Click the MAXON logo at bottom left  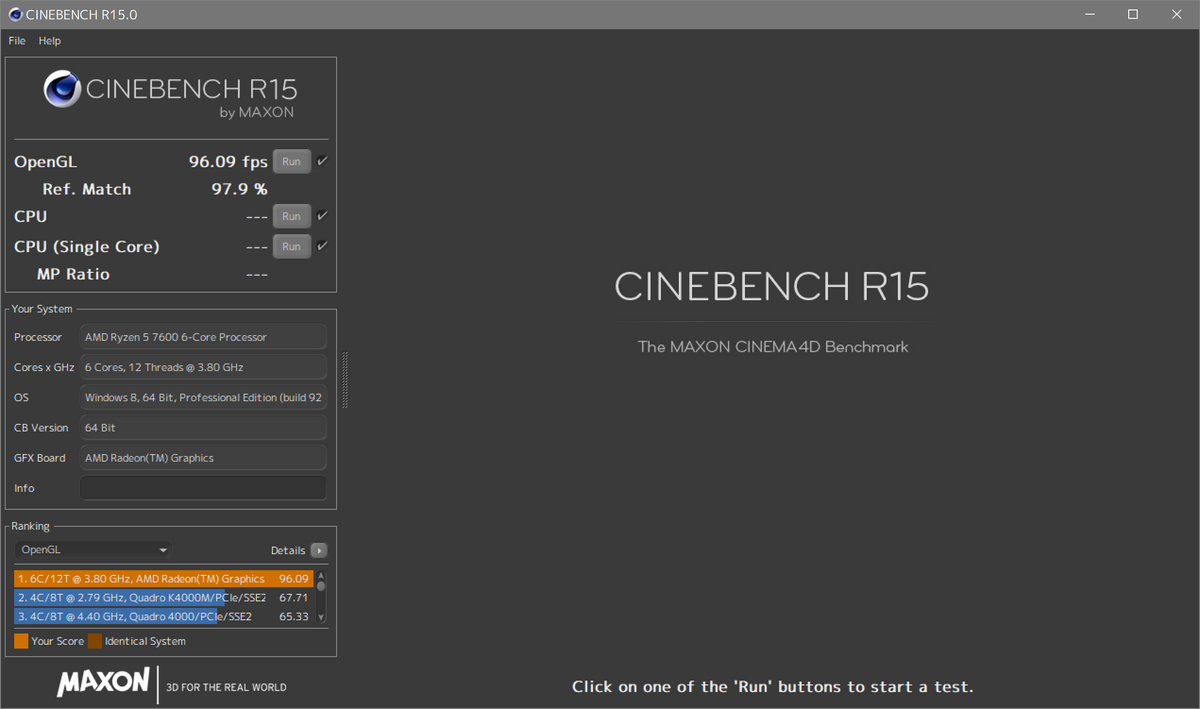click(x=103, y=683)
